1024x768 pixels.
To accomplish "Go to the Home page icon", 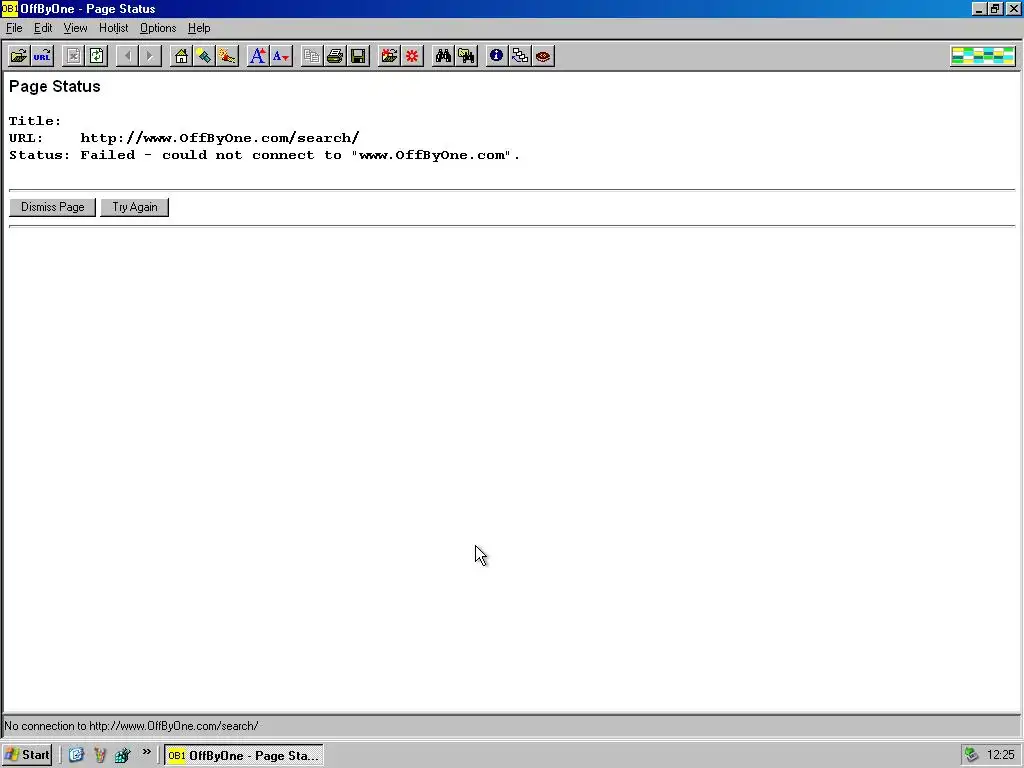I will [181, 56].
